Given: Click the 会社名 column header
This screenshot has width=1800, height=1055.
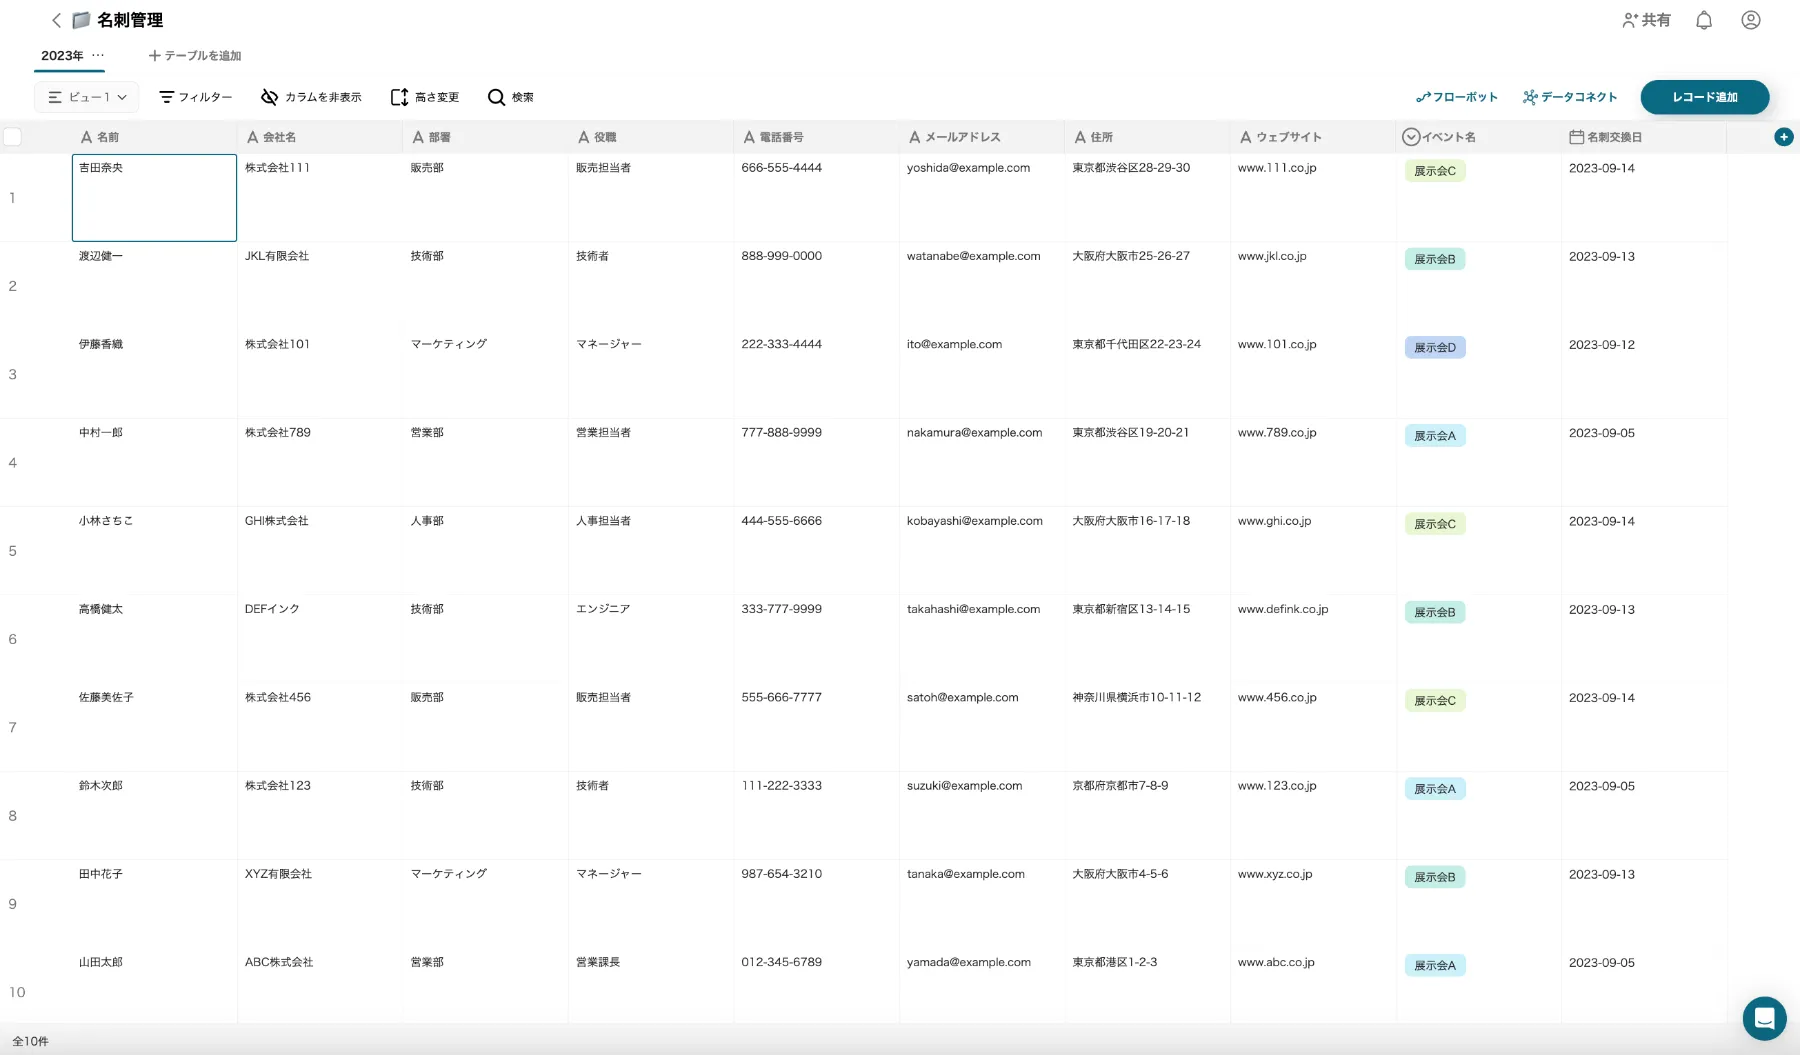Looking at the screenshot, I should point(320,137).
